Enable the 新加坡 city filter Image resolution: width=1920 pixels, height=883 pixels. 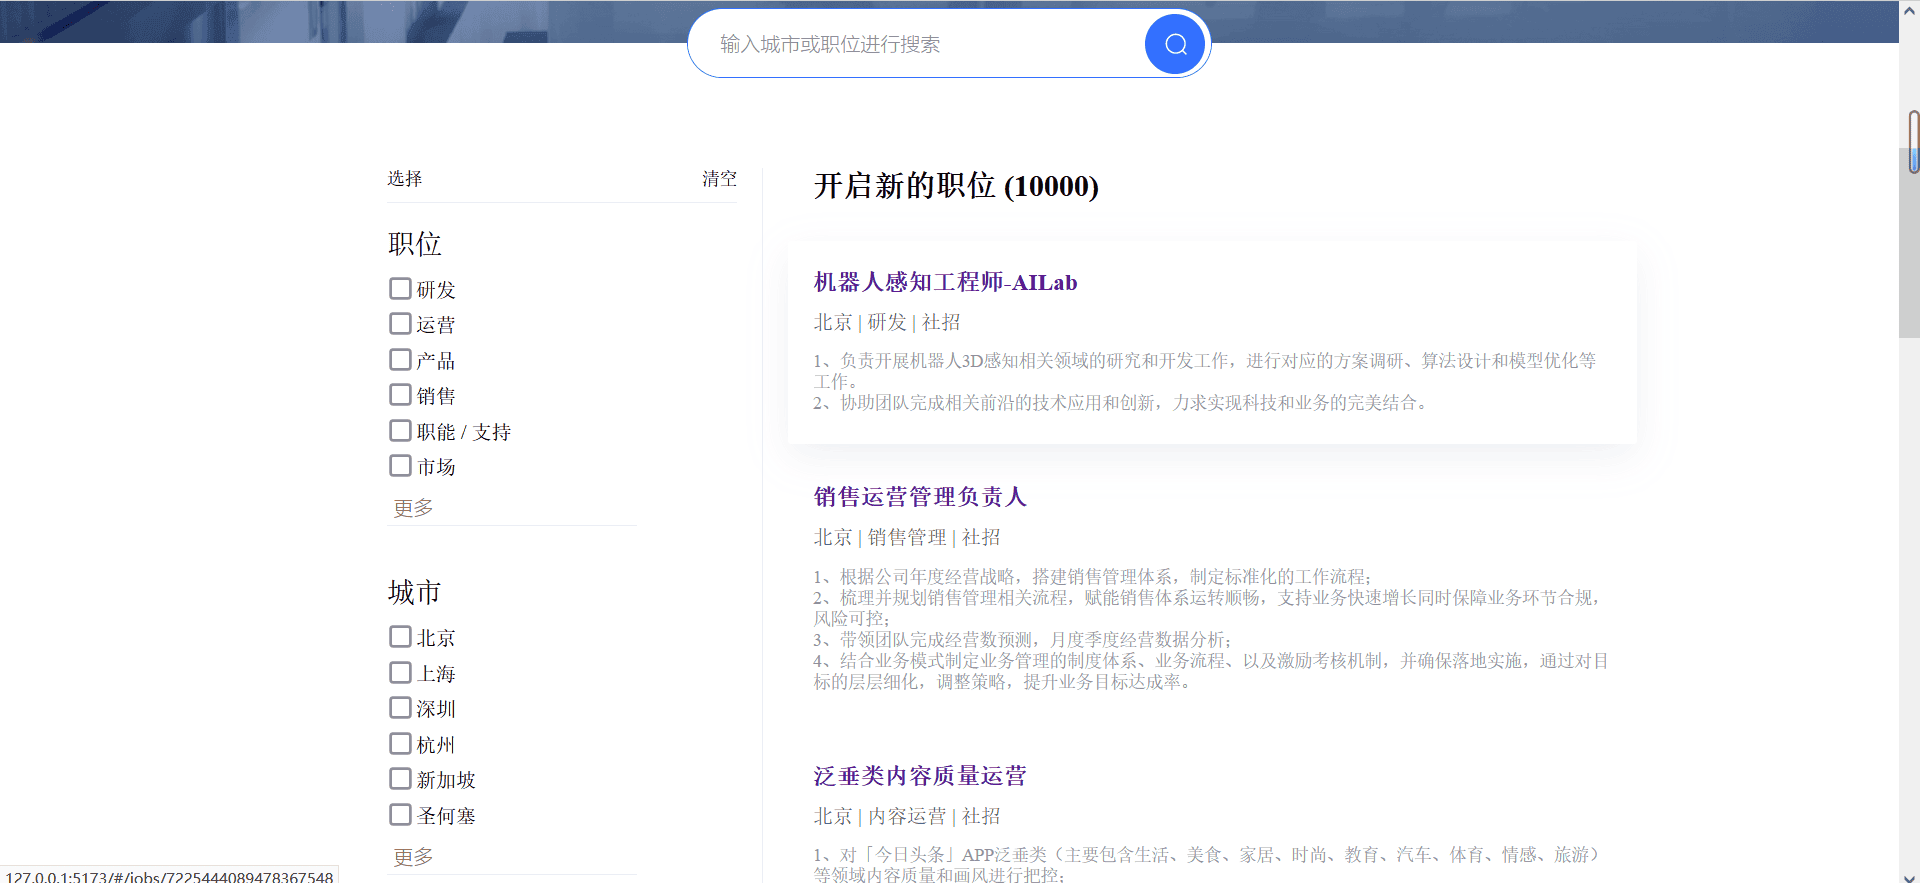(400, 779)
